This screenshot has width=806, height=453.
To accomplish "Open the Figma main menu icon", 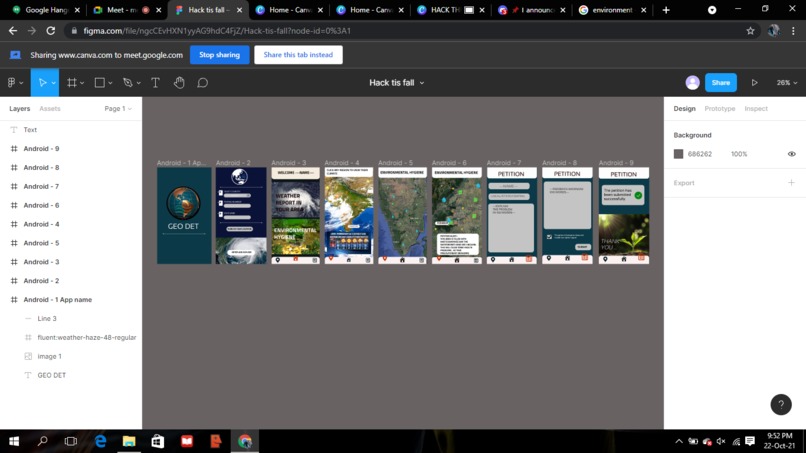I will click(x=12, y=82).
